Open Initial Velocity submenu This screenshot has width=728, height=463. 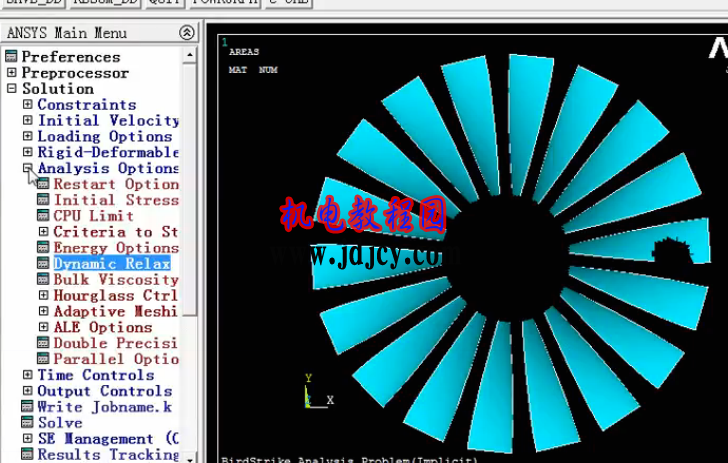108,120
